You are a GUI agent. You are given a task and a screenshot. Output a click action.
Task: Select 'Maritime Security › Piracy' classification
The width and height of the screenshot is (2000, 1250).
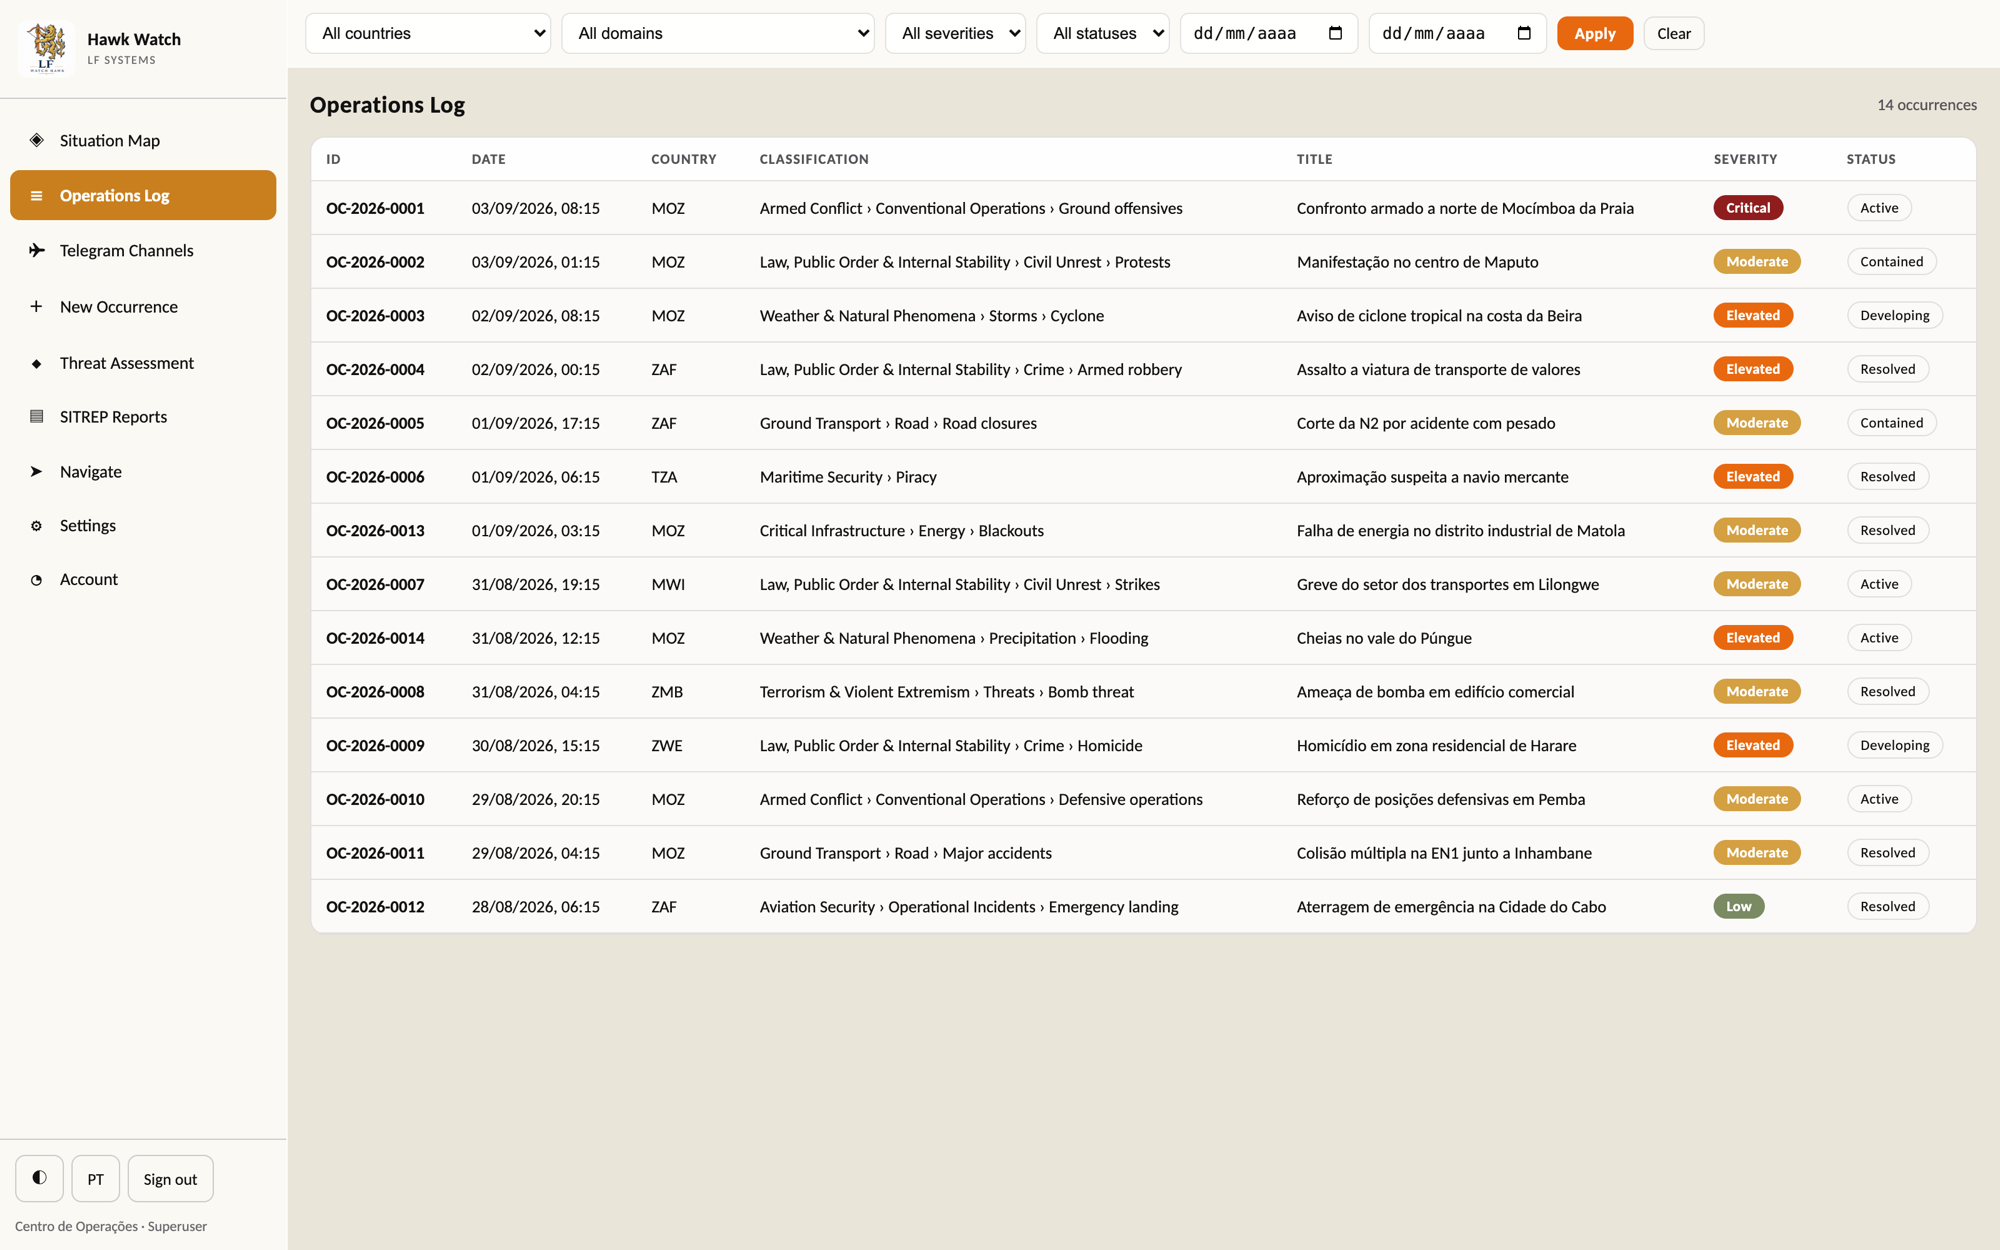(848, 477)
